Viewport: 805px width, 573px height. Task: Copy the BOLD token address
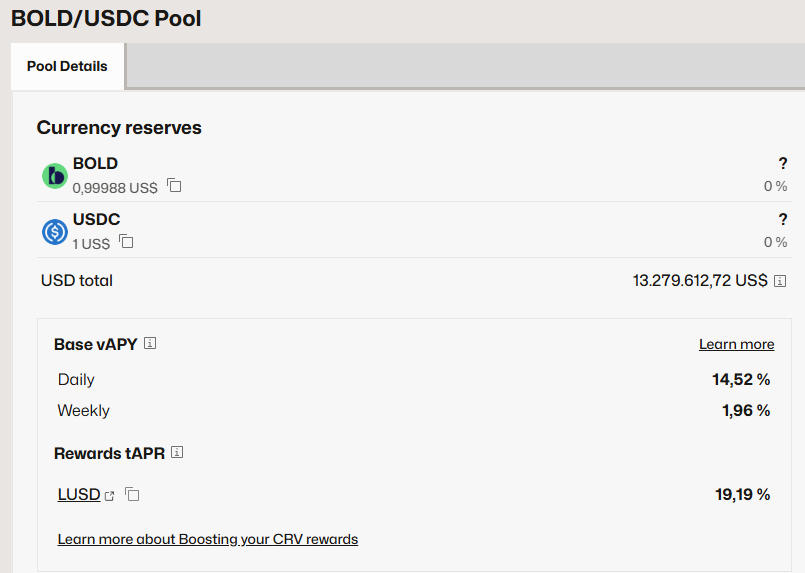(174, 185)
